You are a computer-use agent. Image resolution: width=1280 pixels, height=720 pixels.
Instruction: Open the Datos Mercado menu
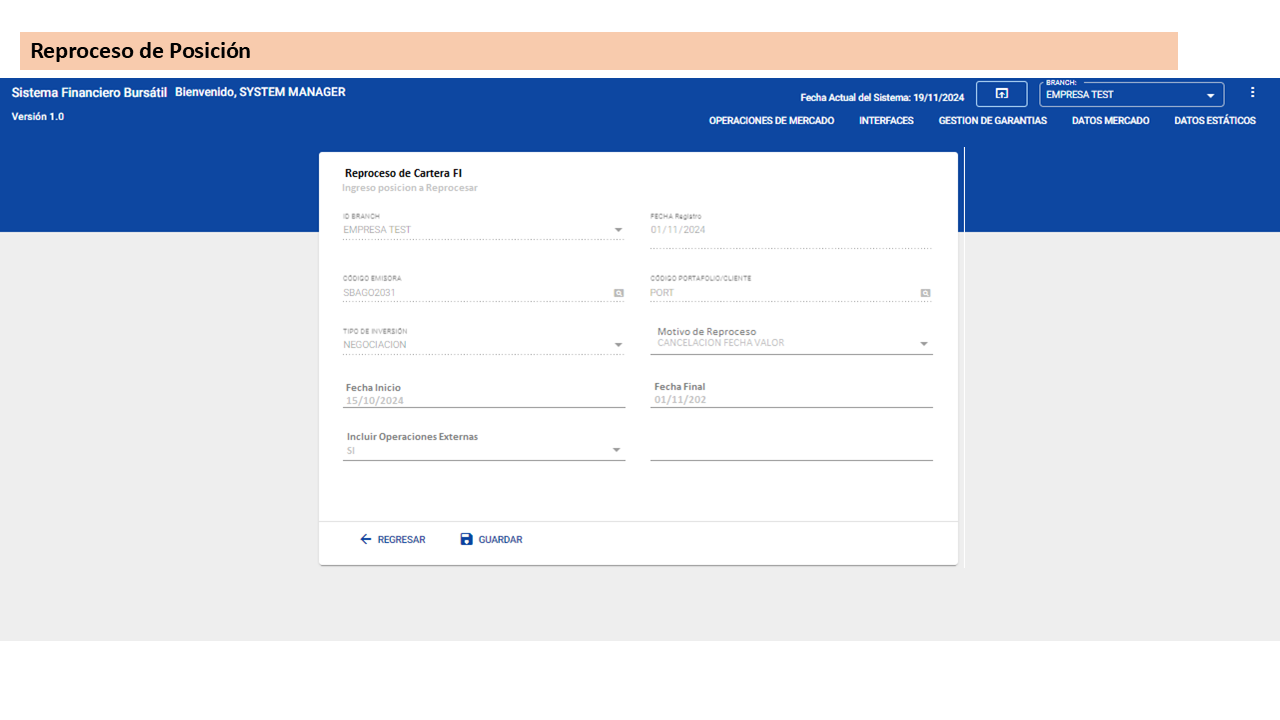[1110, 121]
